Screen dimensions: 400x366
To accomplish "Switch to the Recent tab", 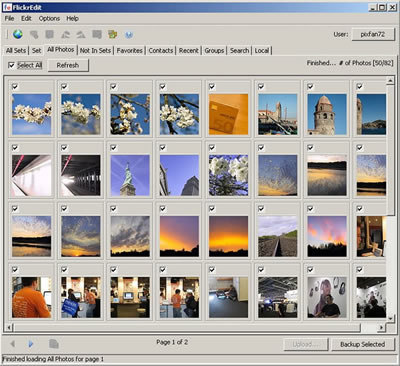I will click(x=189, y=51).
